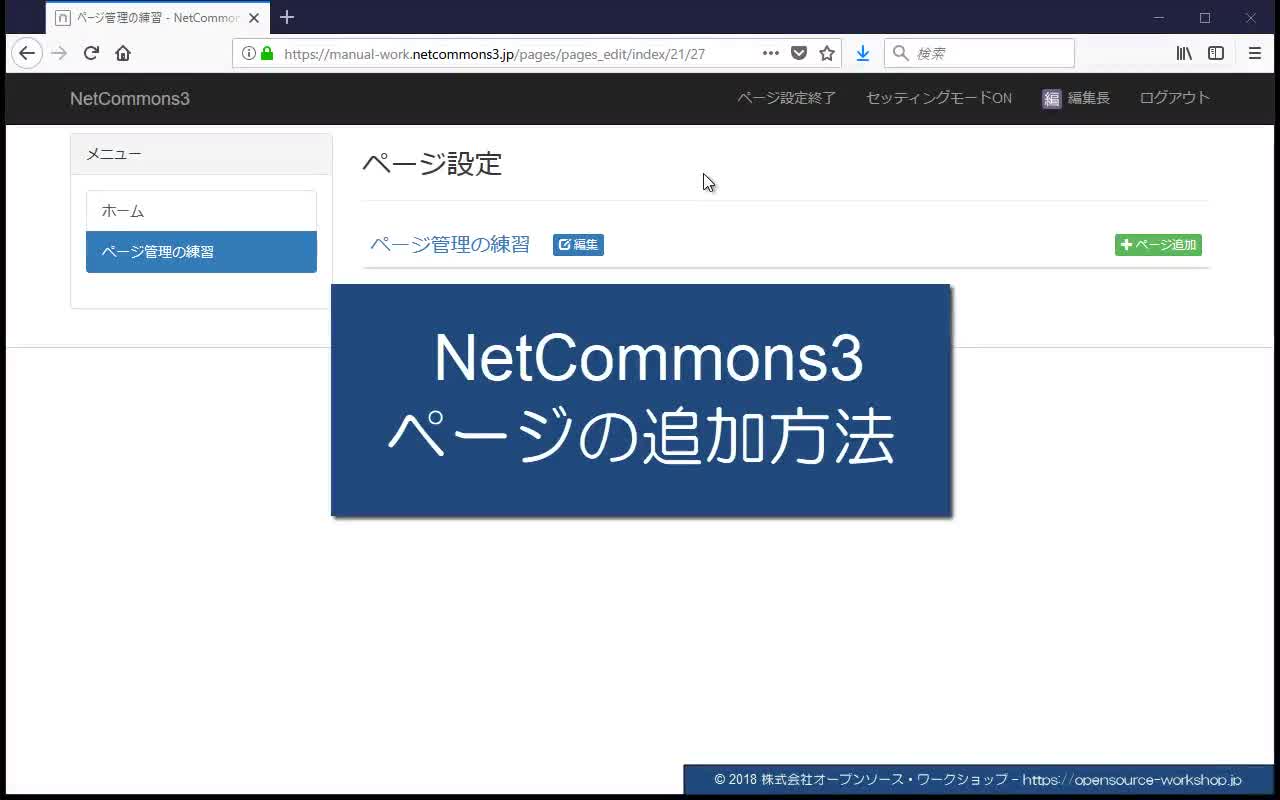Click ログアウト to log out

click(1175, 98)
